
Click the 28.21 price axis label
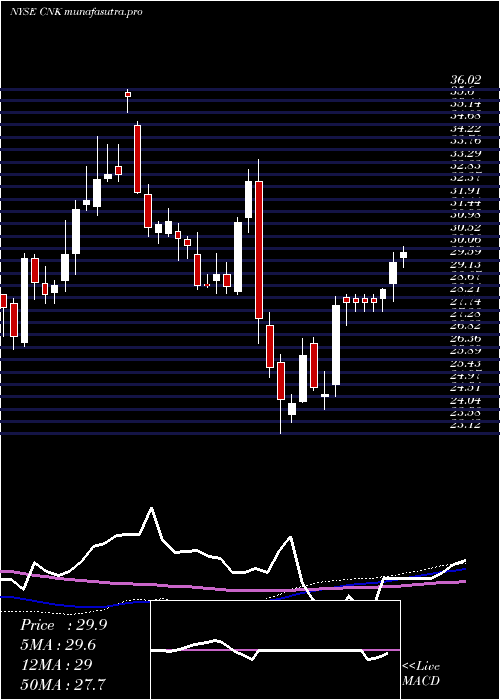[x=466, y=289]
